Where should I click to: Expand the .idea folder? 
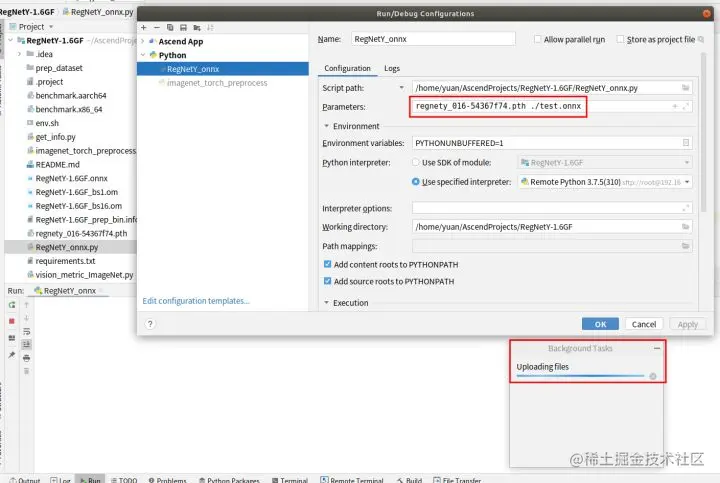[x=19, y=54]
